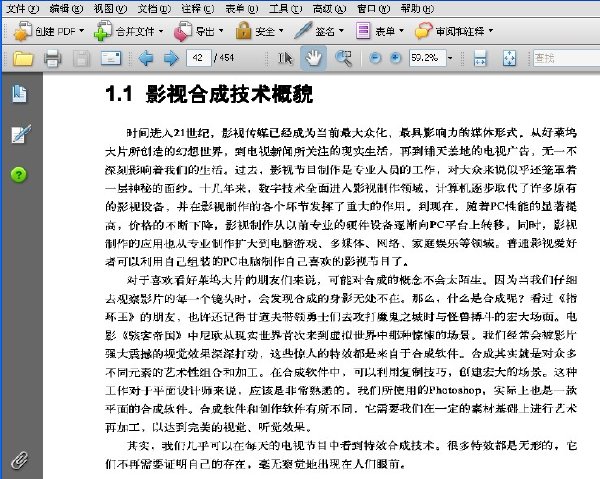Expand the 创建 PDF dropdown arrow
This screenshot has height=479, width=600.
tap(82, 31)
